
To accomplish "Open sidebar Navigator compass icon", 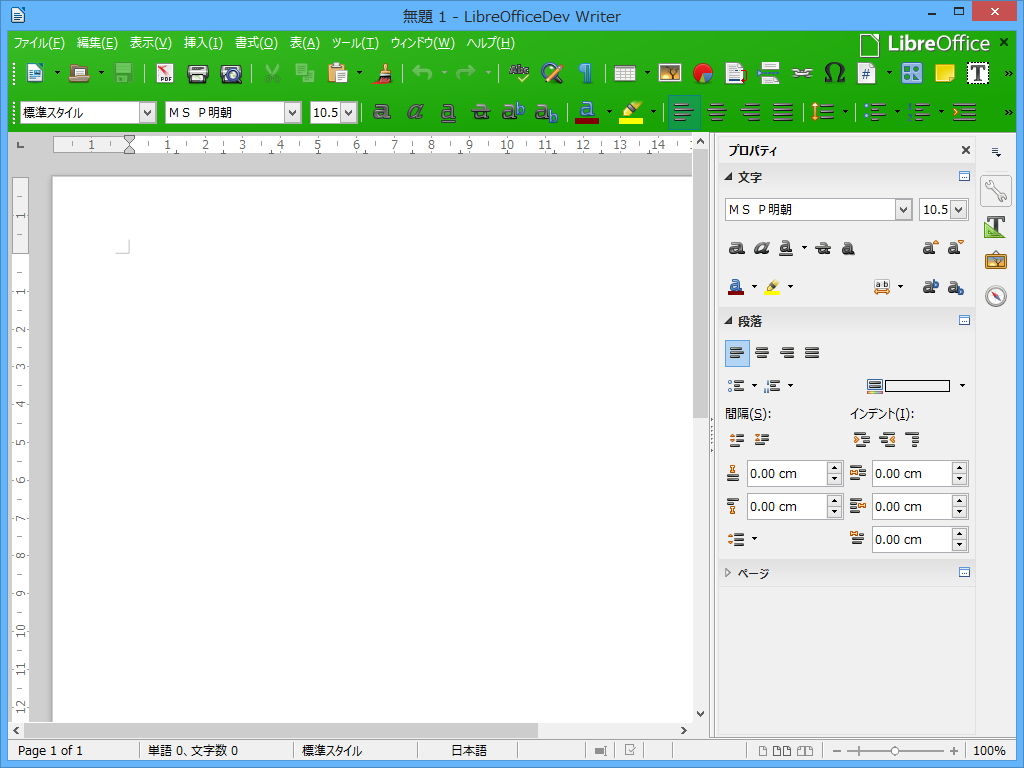I will [995, 296].
